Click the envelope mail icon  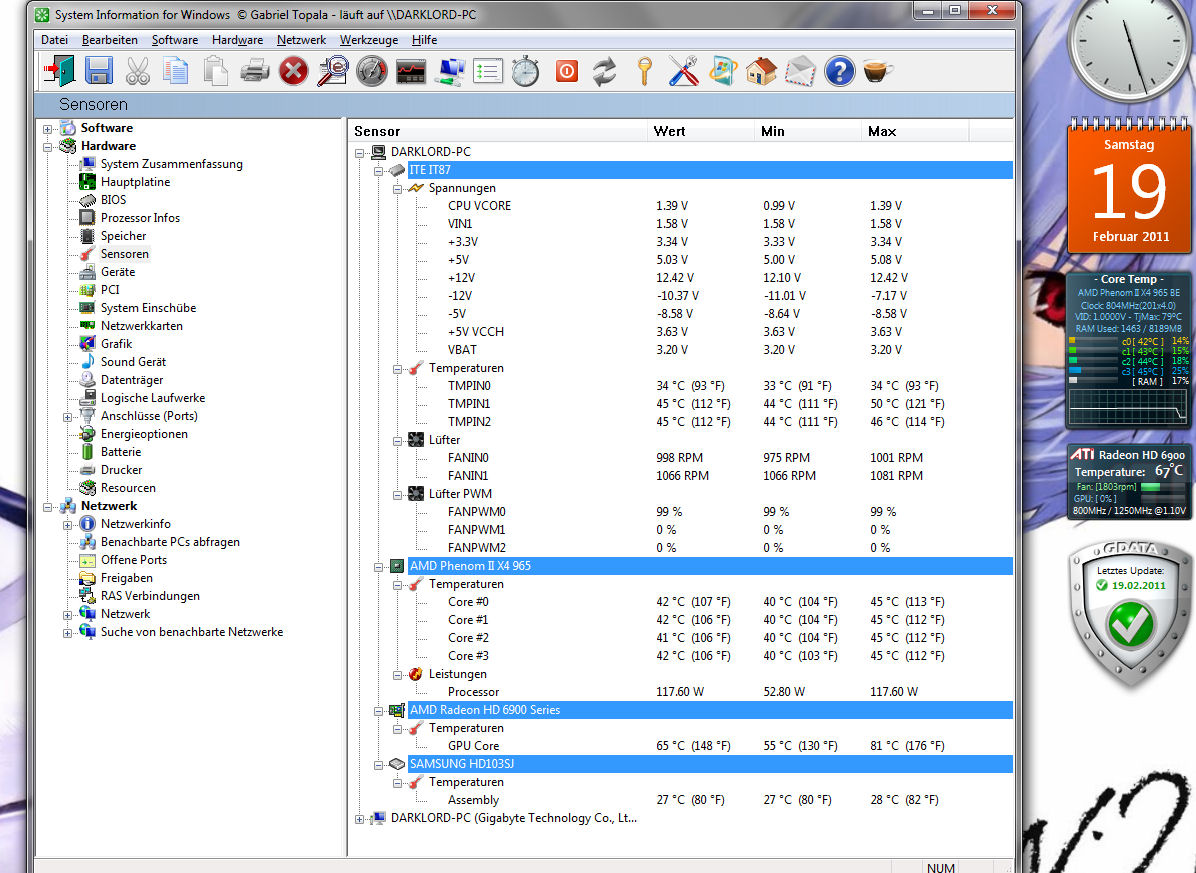[800, 71]
